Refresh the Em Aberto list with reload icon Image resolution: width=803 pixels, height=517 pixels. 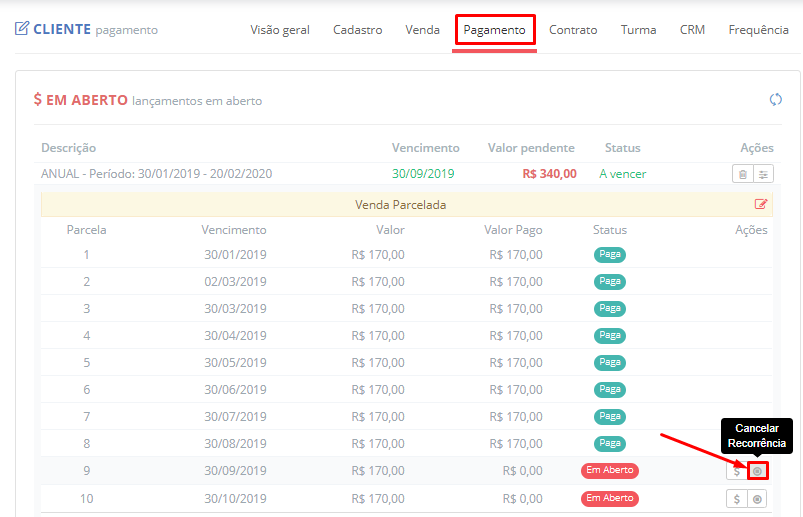(x=775, y=99)
